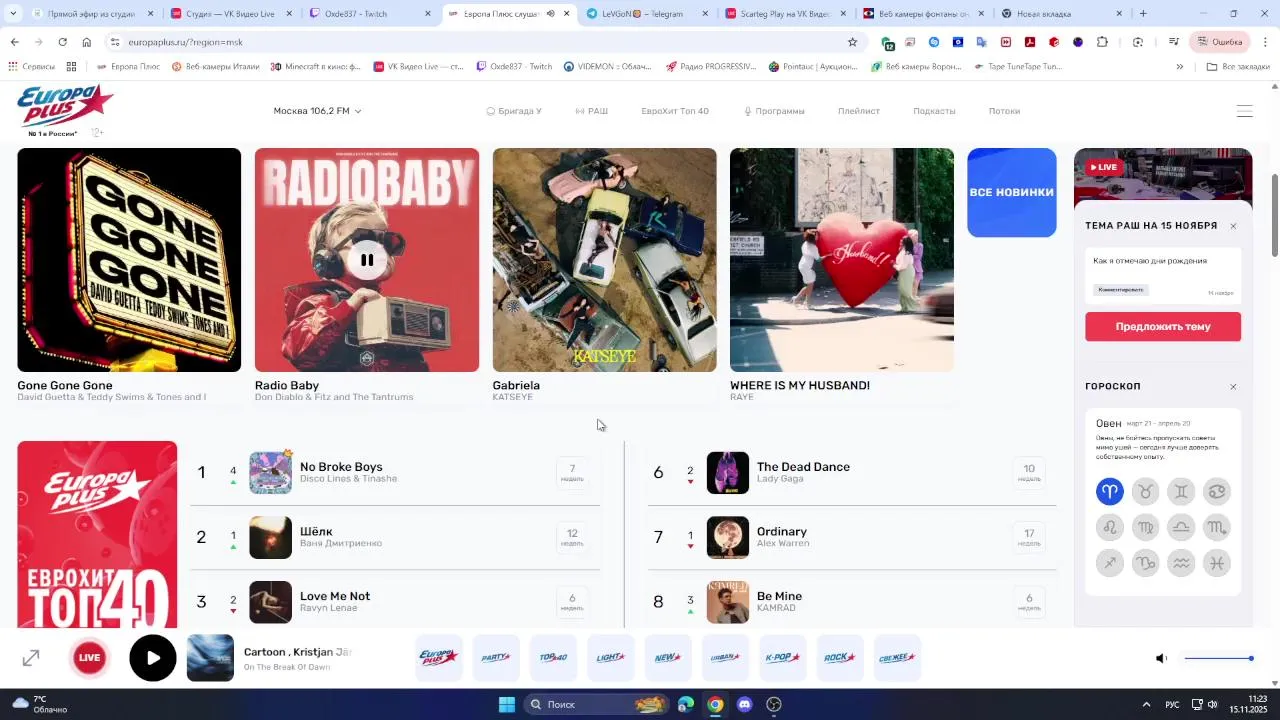The image size is (1280, 720).
Task: Open the Chrome extensions puzzle icon
Action: point(1102,42)
